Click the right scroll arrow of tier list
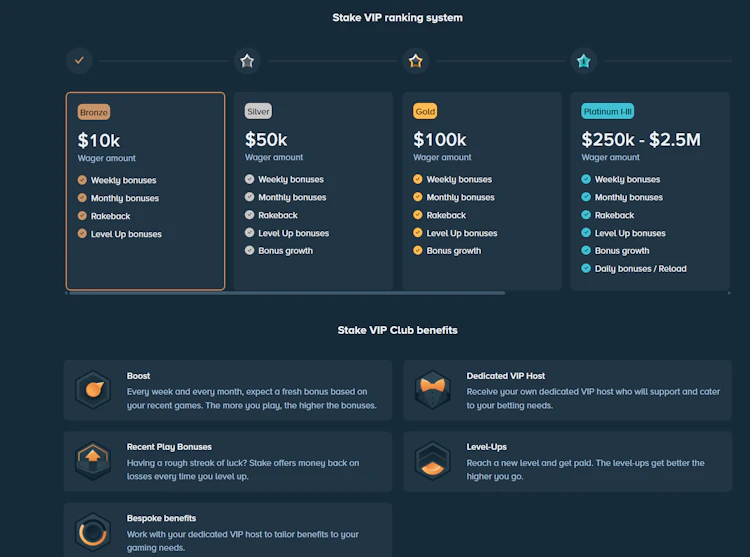Viewport: 750px width, 557px height. pos(729,293)
